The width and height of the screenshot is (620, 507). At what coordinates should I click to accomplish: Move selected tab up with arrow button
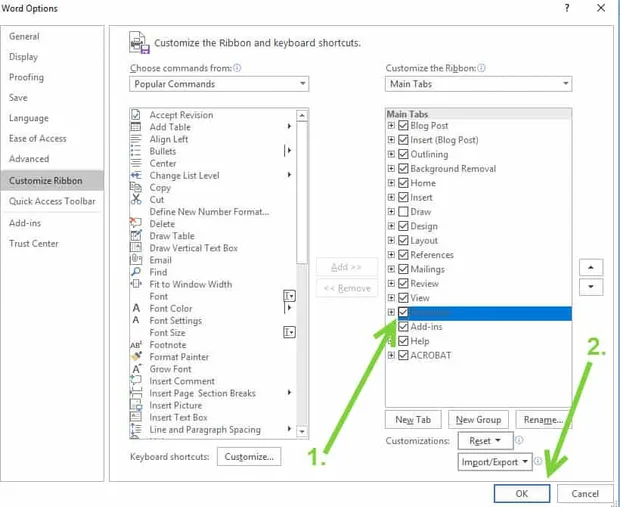point(591,268)
